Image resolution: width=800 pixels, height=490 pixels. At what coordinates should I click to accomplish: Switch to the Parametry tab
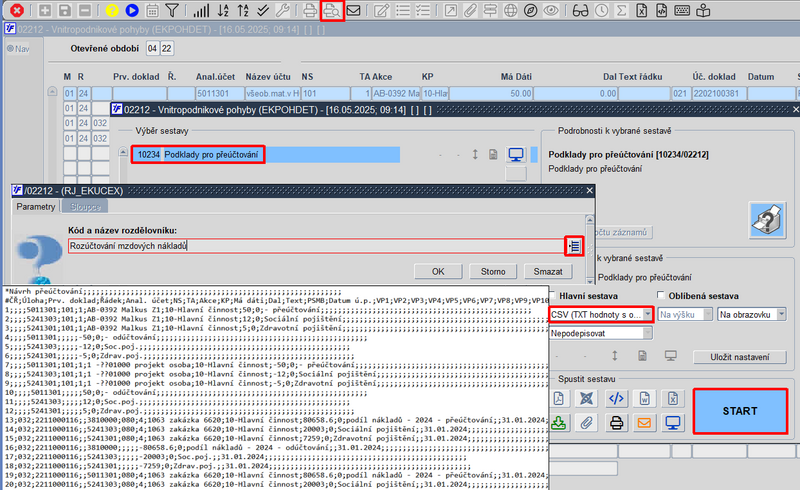[x=36, y=207]
